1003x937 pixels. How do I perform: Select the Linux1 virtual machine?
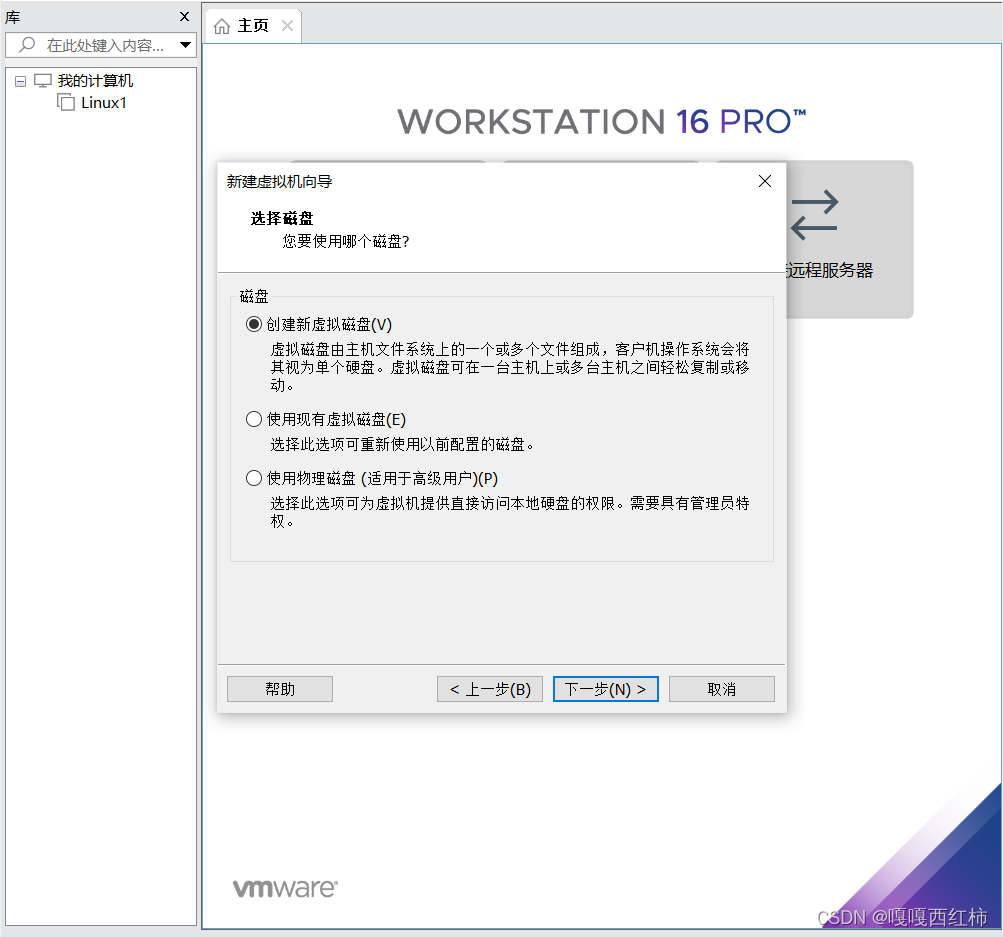pos(104,102)
